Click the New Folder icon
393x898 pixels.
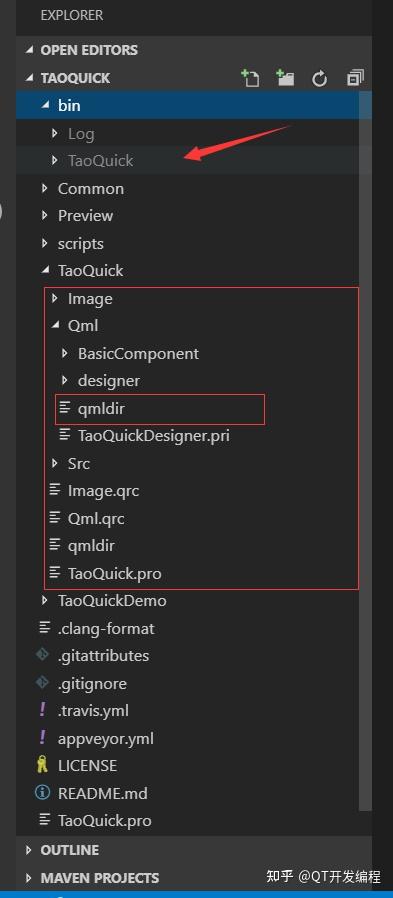tap(285, 78)
